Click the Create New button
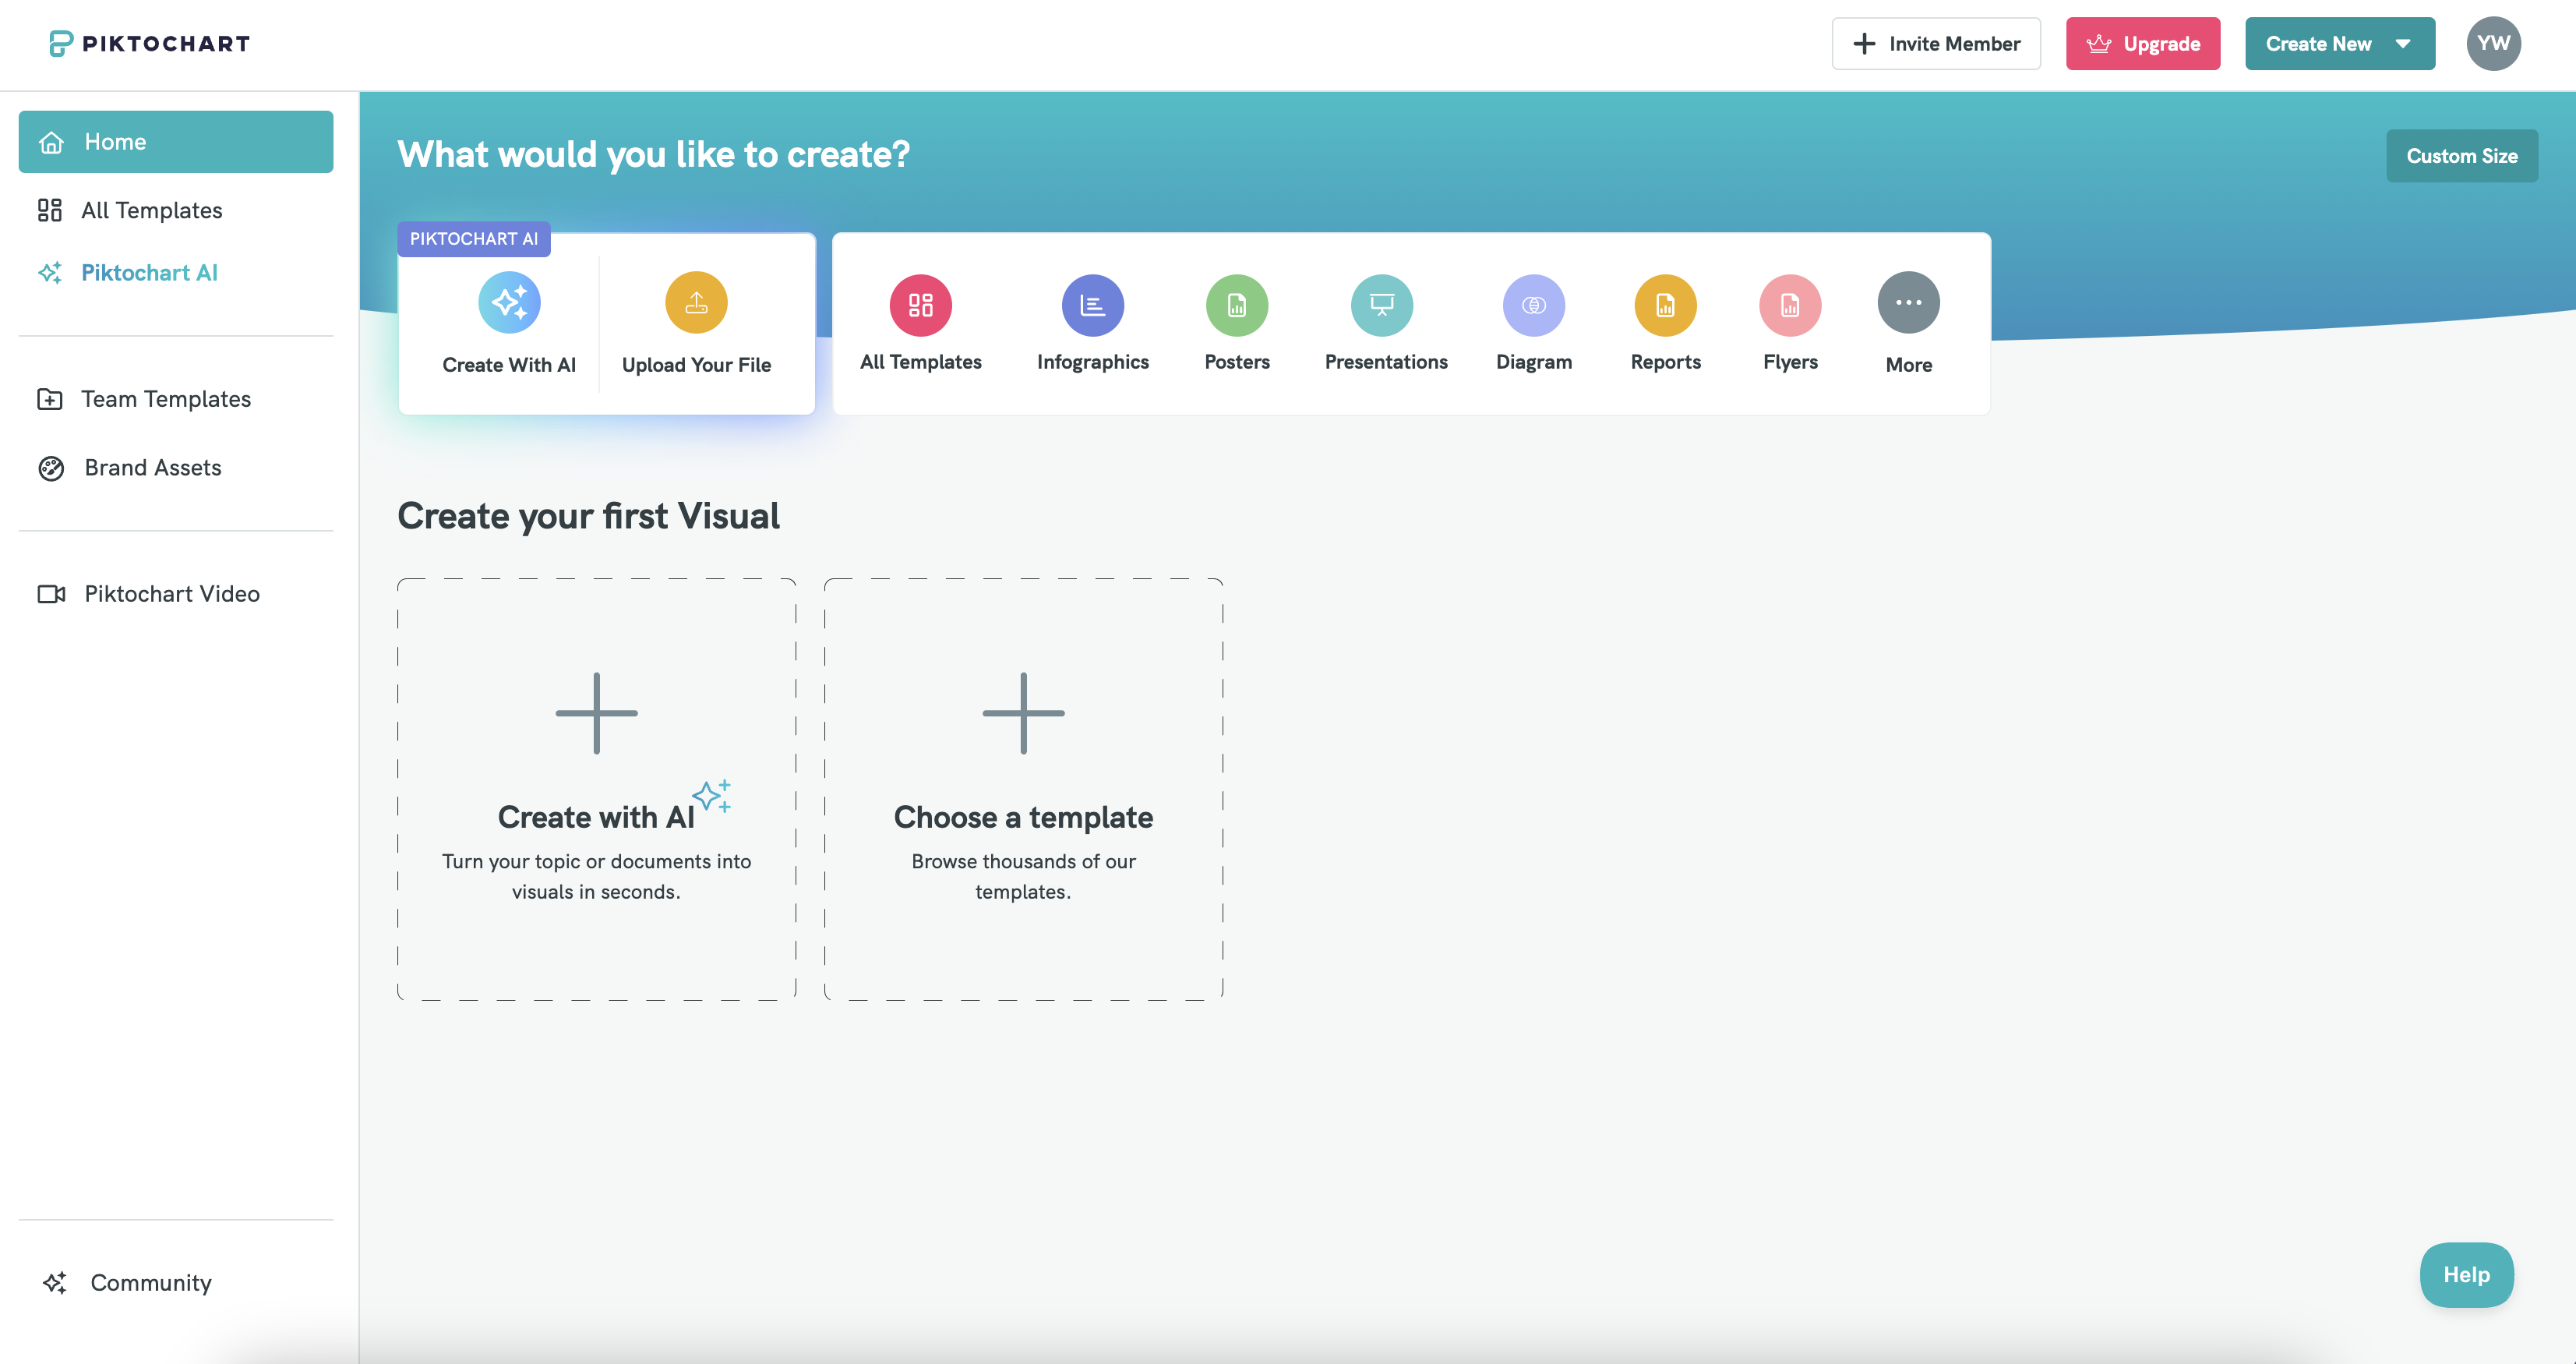 (x=2340, y=44)
